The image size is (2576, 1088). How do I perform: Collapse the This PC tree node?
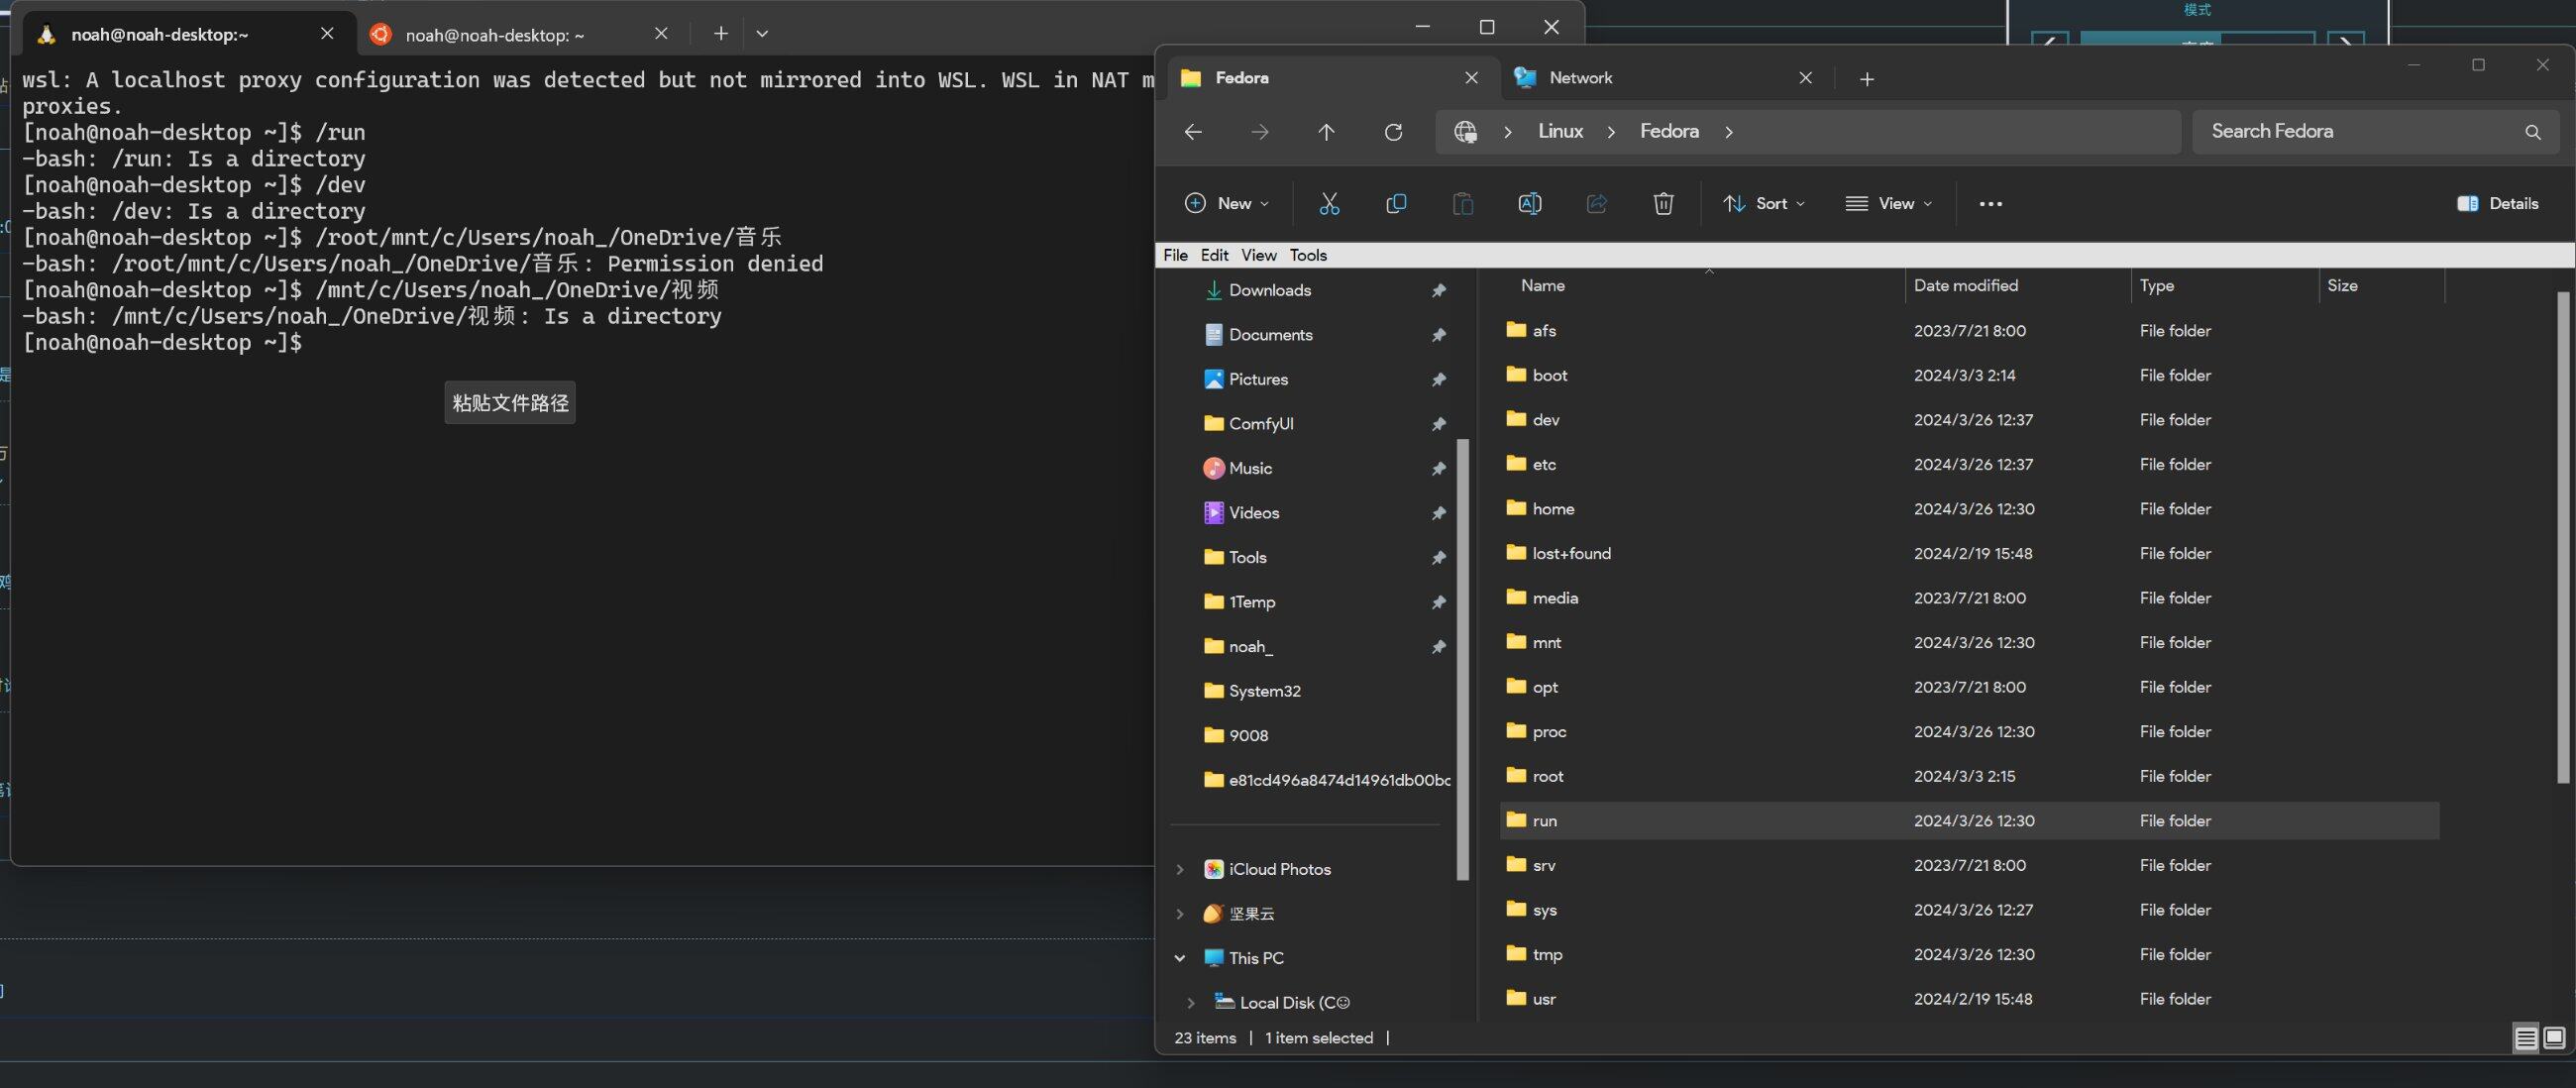[x=1179, y=958]
